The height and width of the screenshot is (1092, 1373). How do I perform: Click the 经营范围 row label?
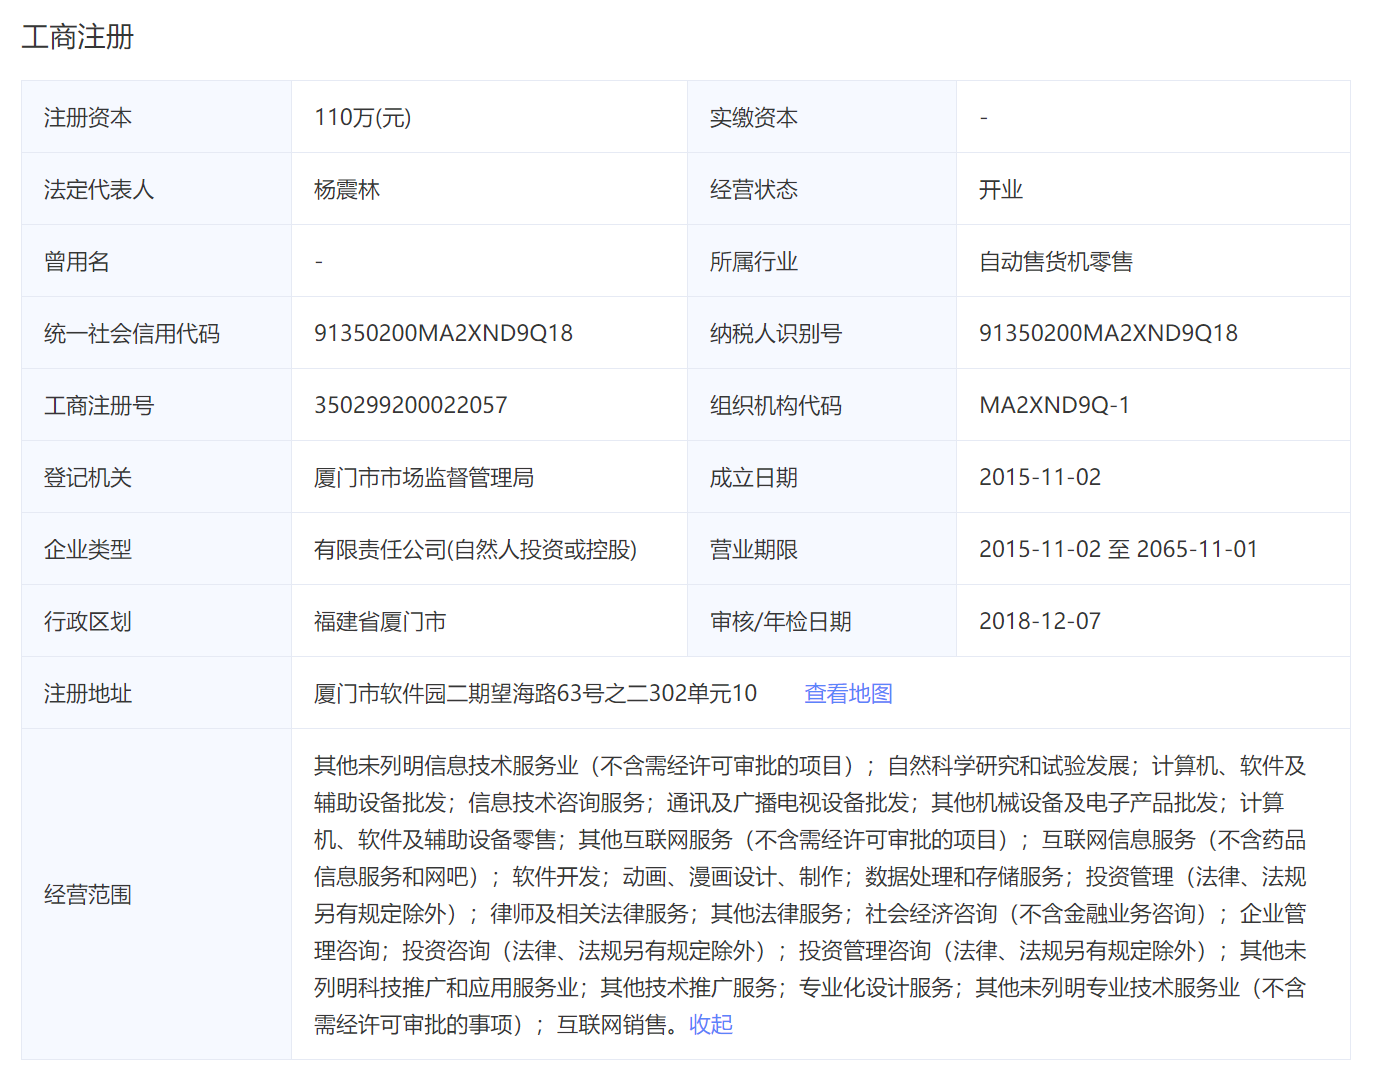click(88, 894)
